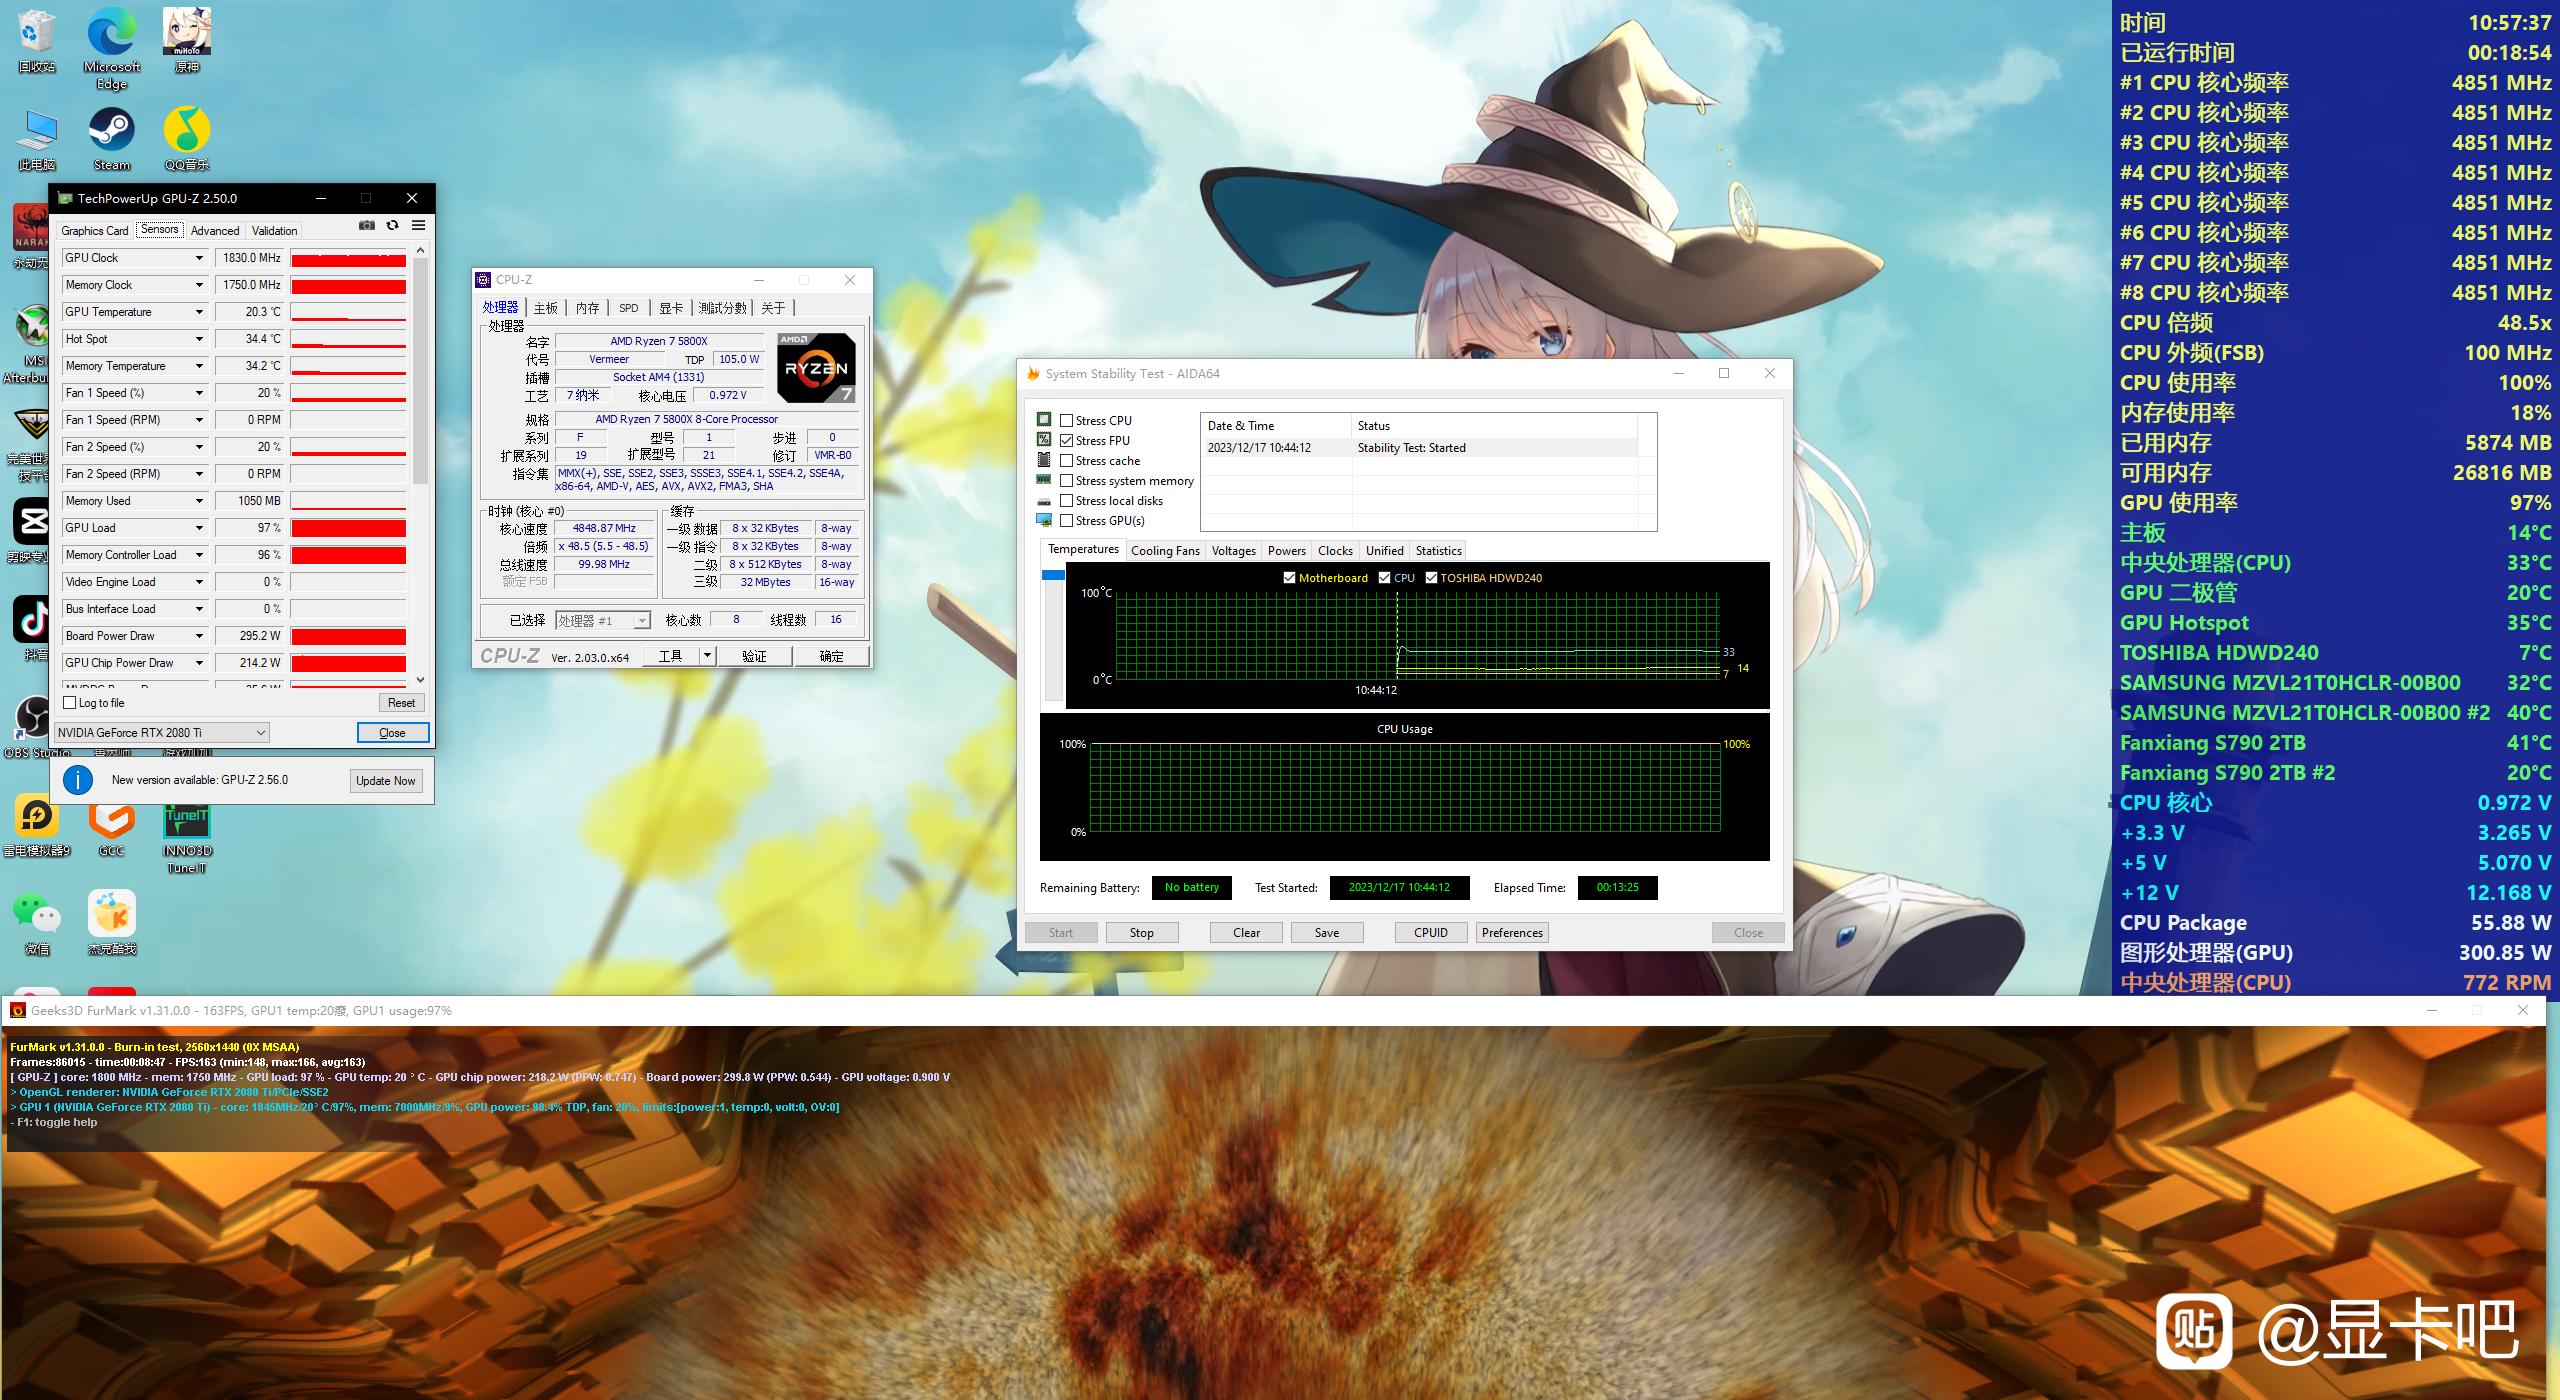Open NVIDIA GeForce RTX 2080 Ti selector
This screenshot has width=2560, height=1400.
162,733
